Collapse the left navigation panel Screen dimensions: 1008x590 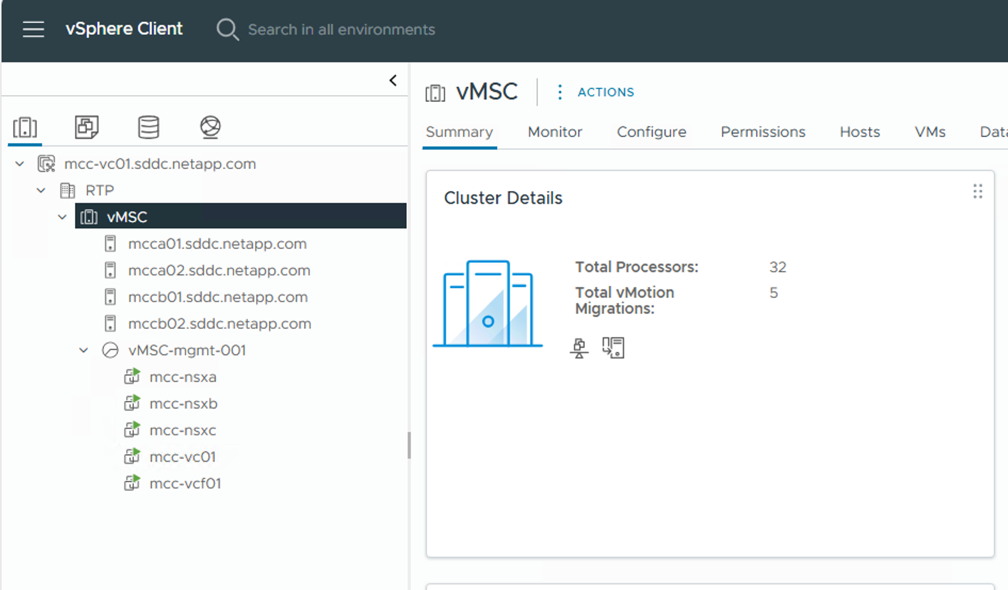[393, 81]
